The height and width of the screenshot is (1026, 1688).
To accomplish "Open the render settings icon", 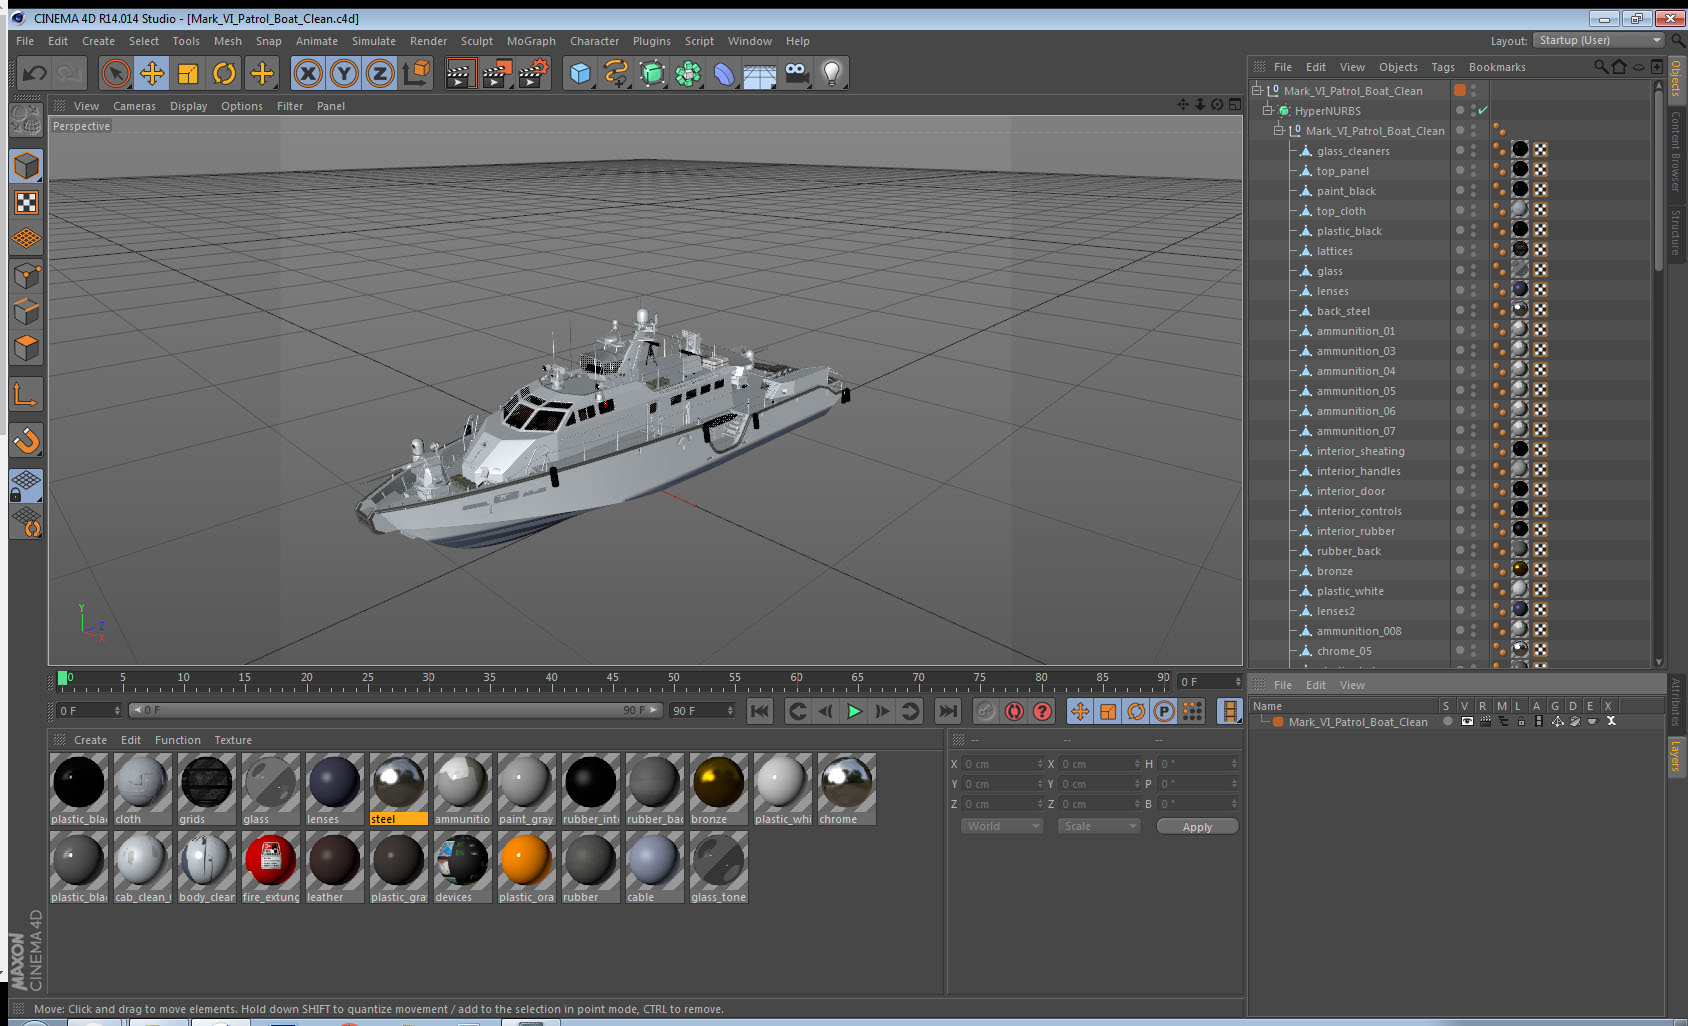I will tap(533, 73).
